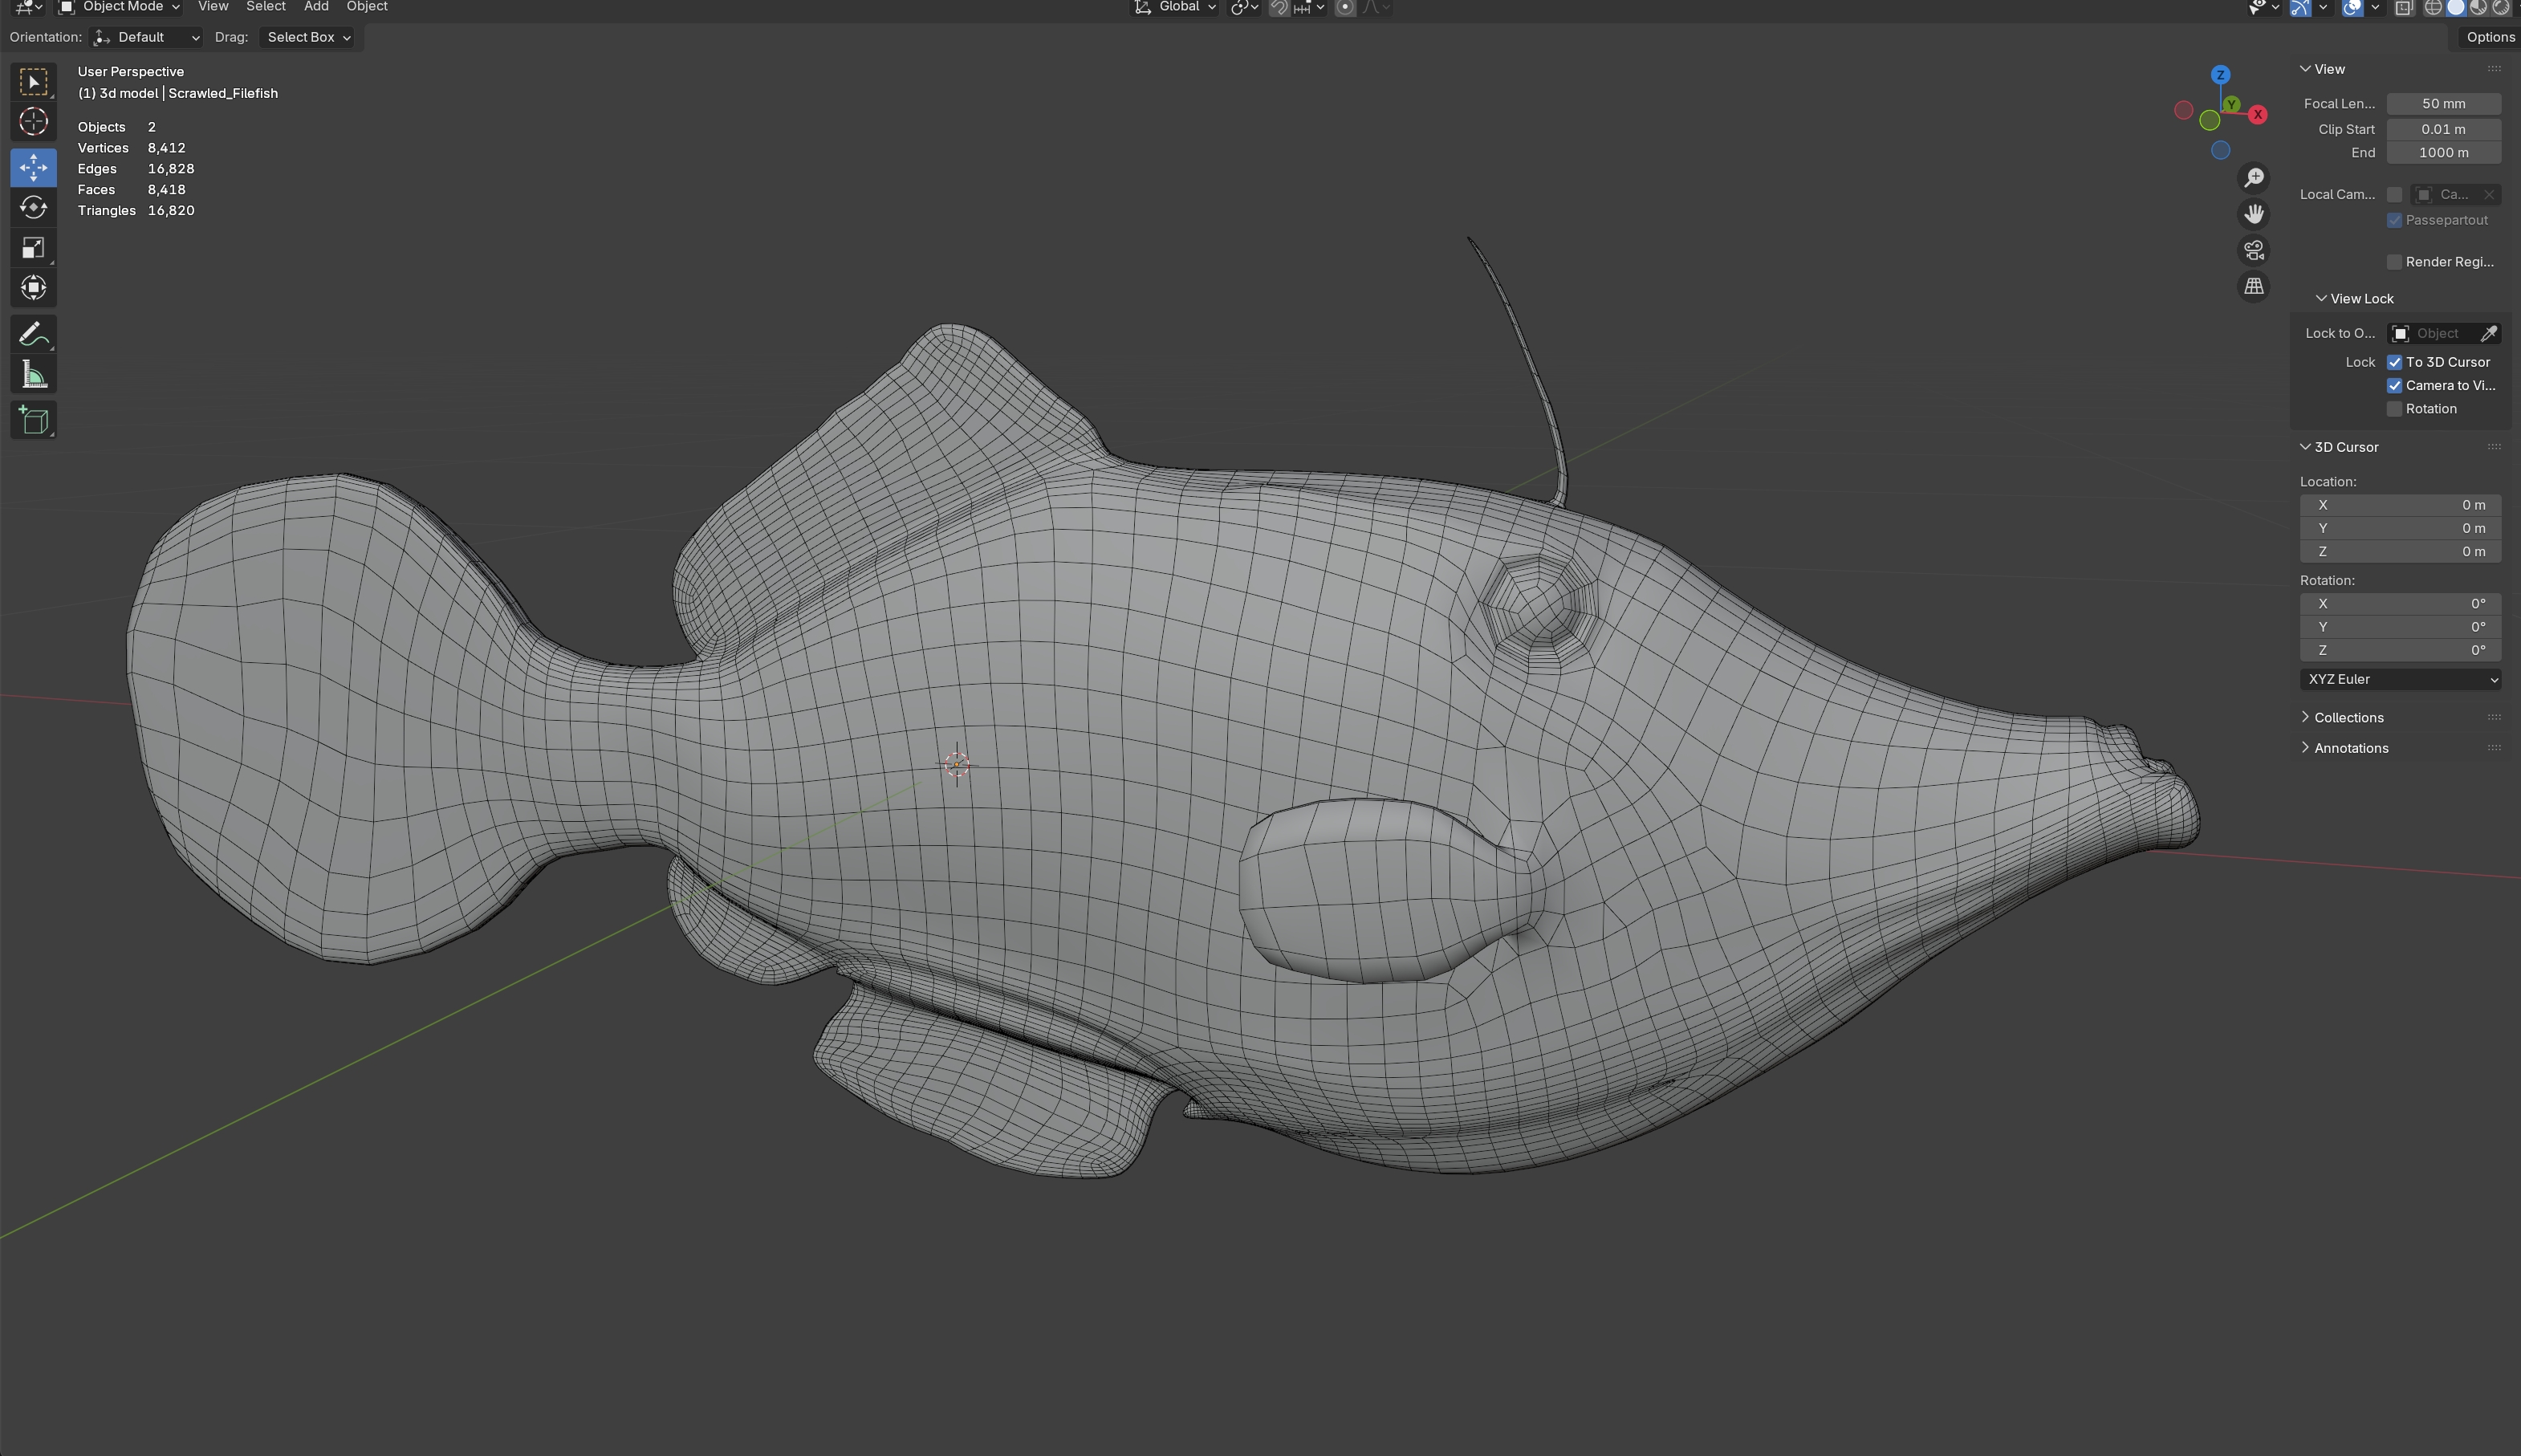Select the Scale tool
The width and height of the screenshot is (2521, 1456).
click(x=33, y=248)
